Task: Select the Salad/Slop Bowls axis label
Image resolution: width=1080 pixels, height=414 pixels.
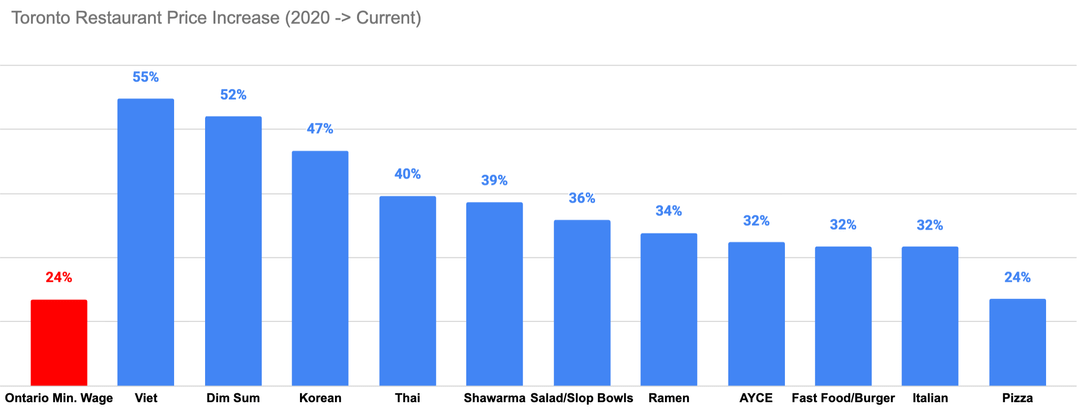Action: [x=582, y=398]
